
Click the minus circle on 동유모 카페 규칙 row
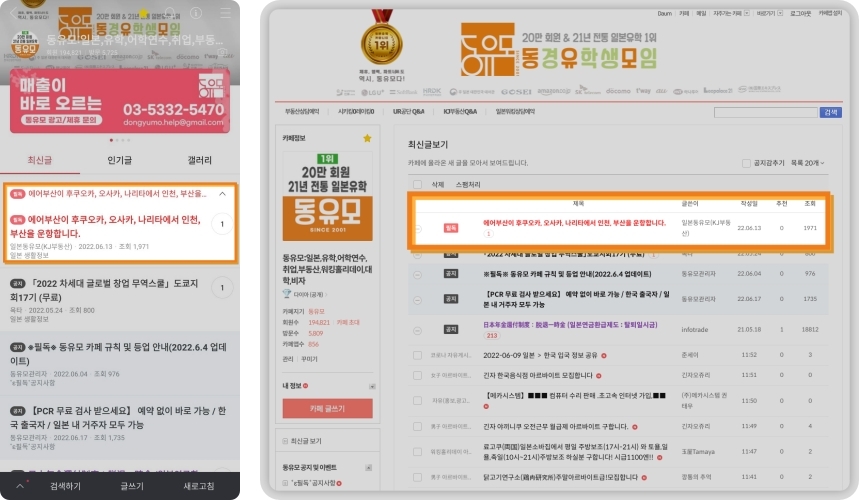(x=417, y=274)
